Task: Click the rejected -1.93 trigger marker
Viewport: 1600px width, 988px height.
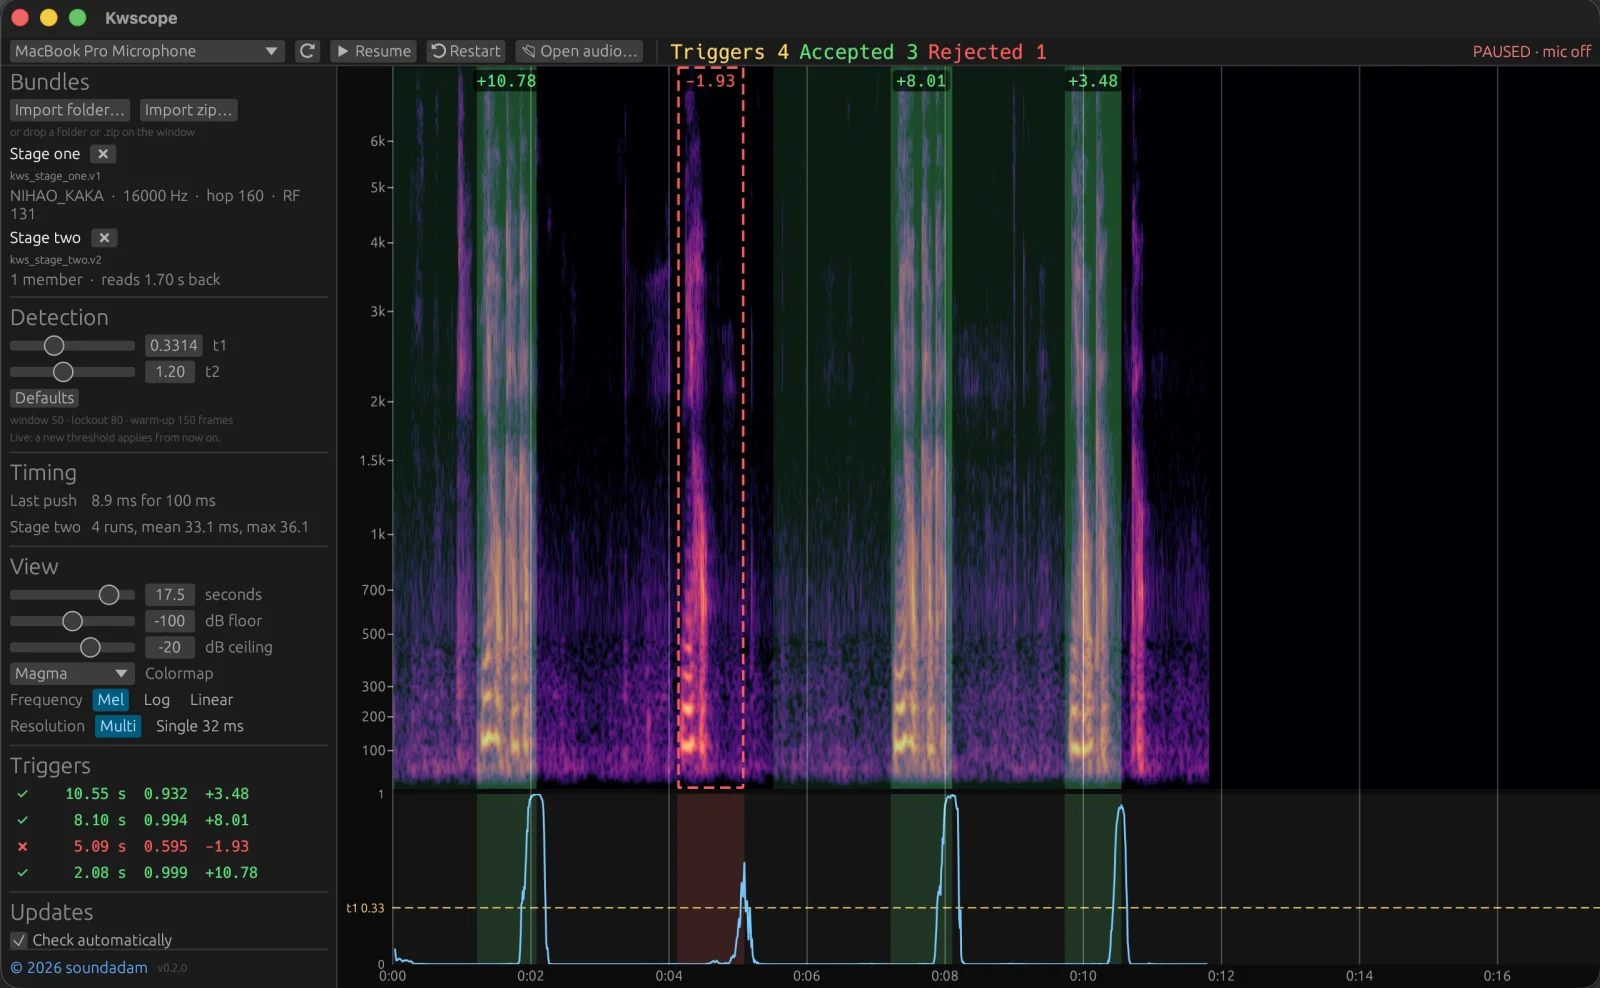Action: point(711,81)
